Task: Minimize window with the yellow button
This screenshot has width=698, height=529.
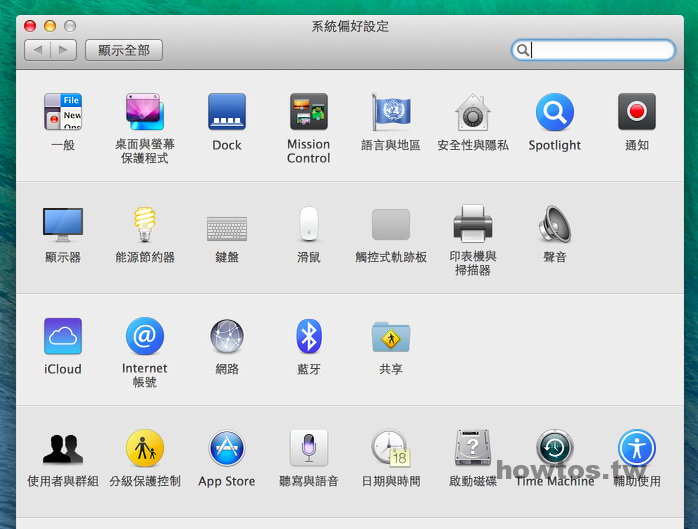Action: (x=50, y=26)
